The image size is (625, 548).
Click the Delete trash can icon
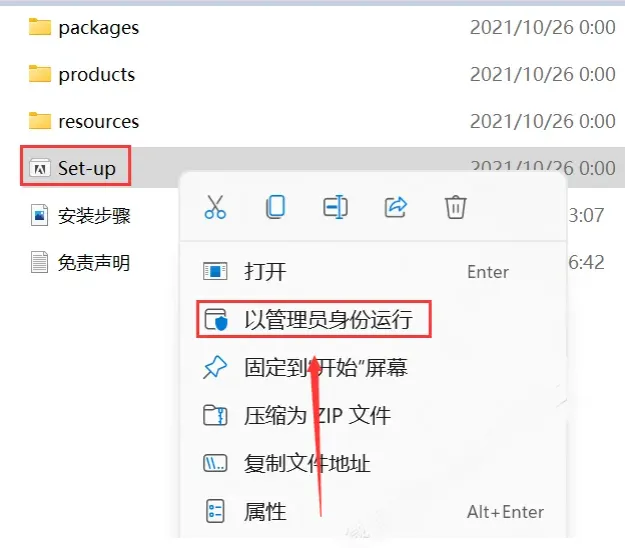[x=455, y=207]
